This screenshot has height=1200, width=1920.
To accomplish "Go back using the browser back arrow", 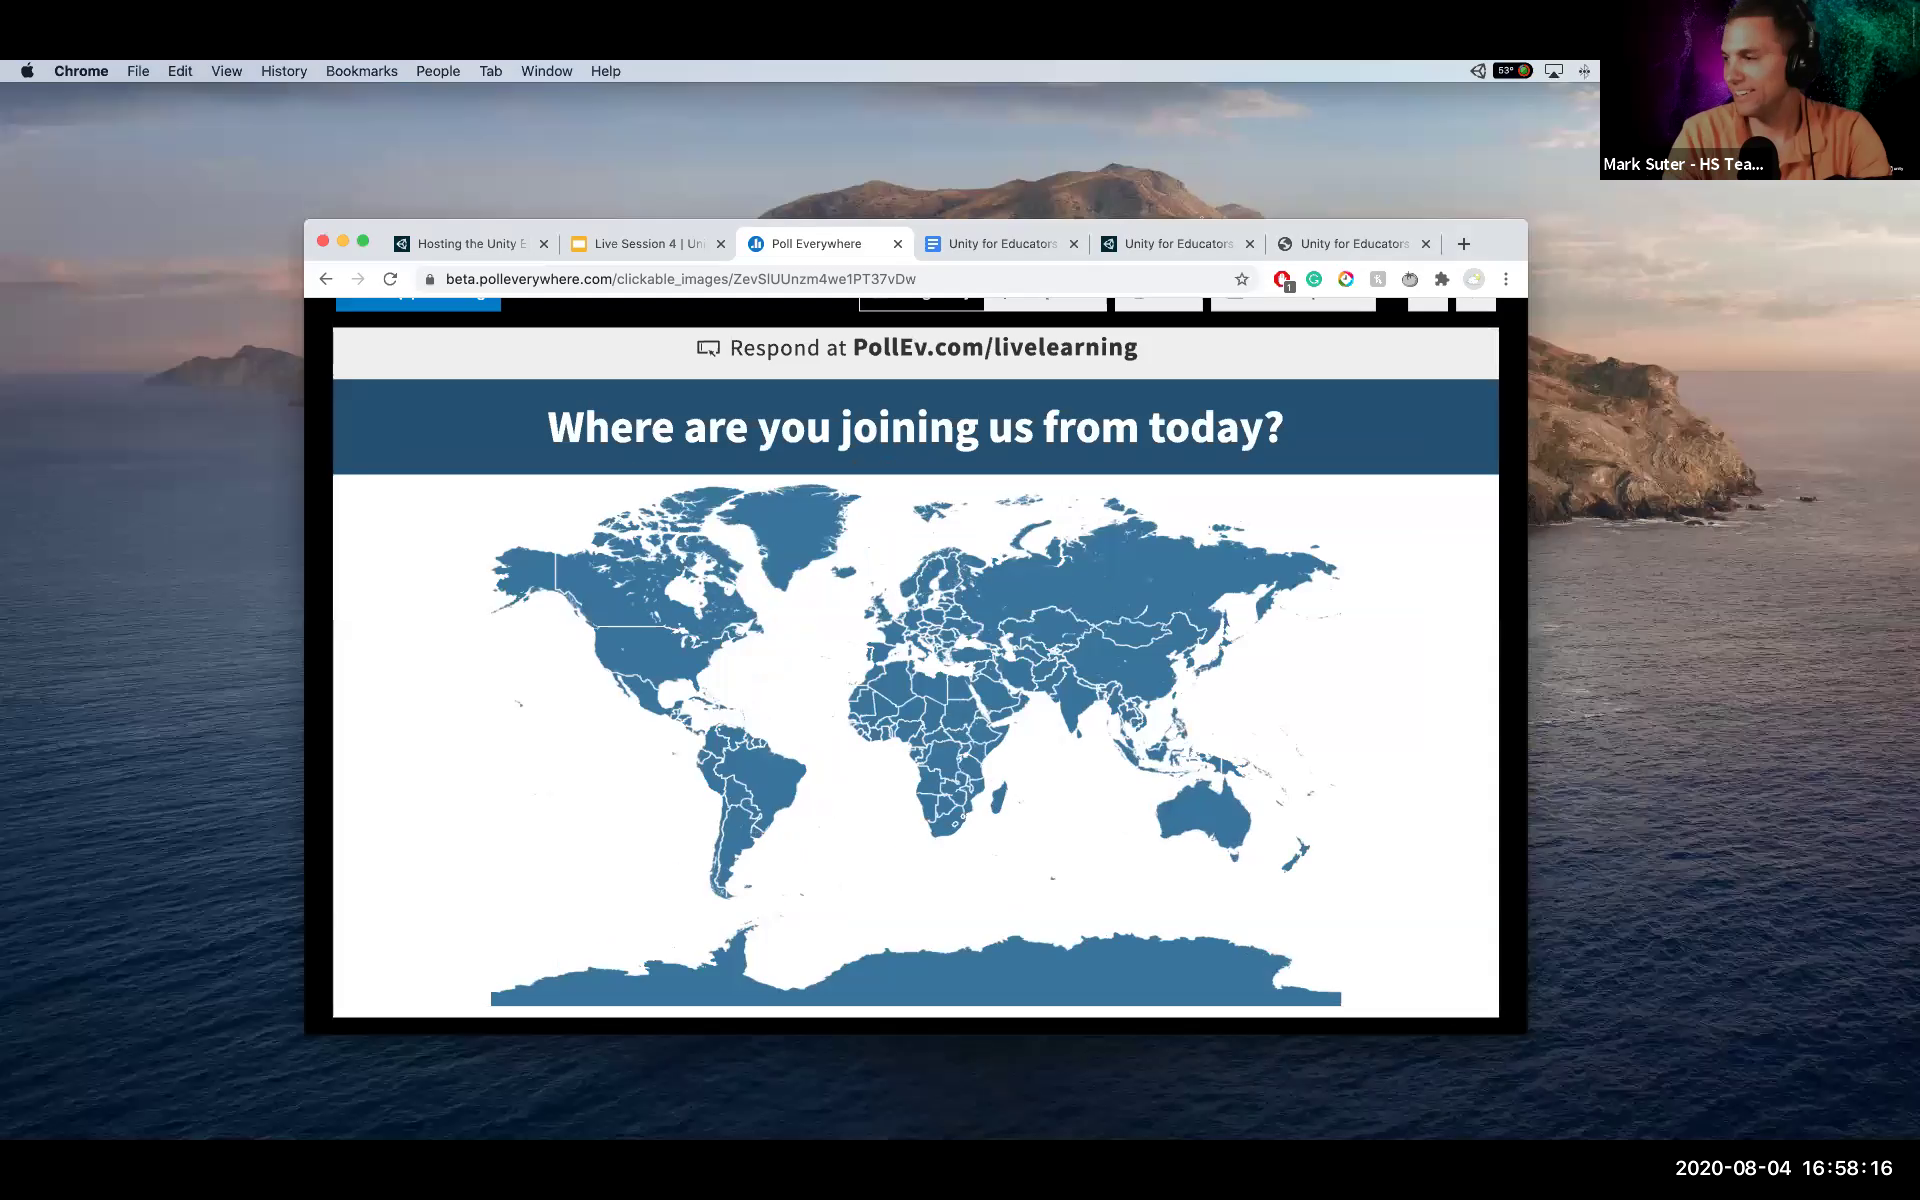I will (325, 279).
